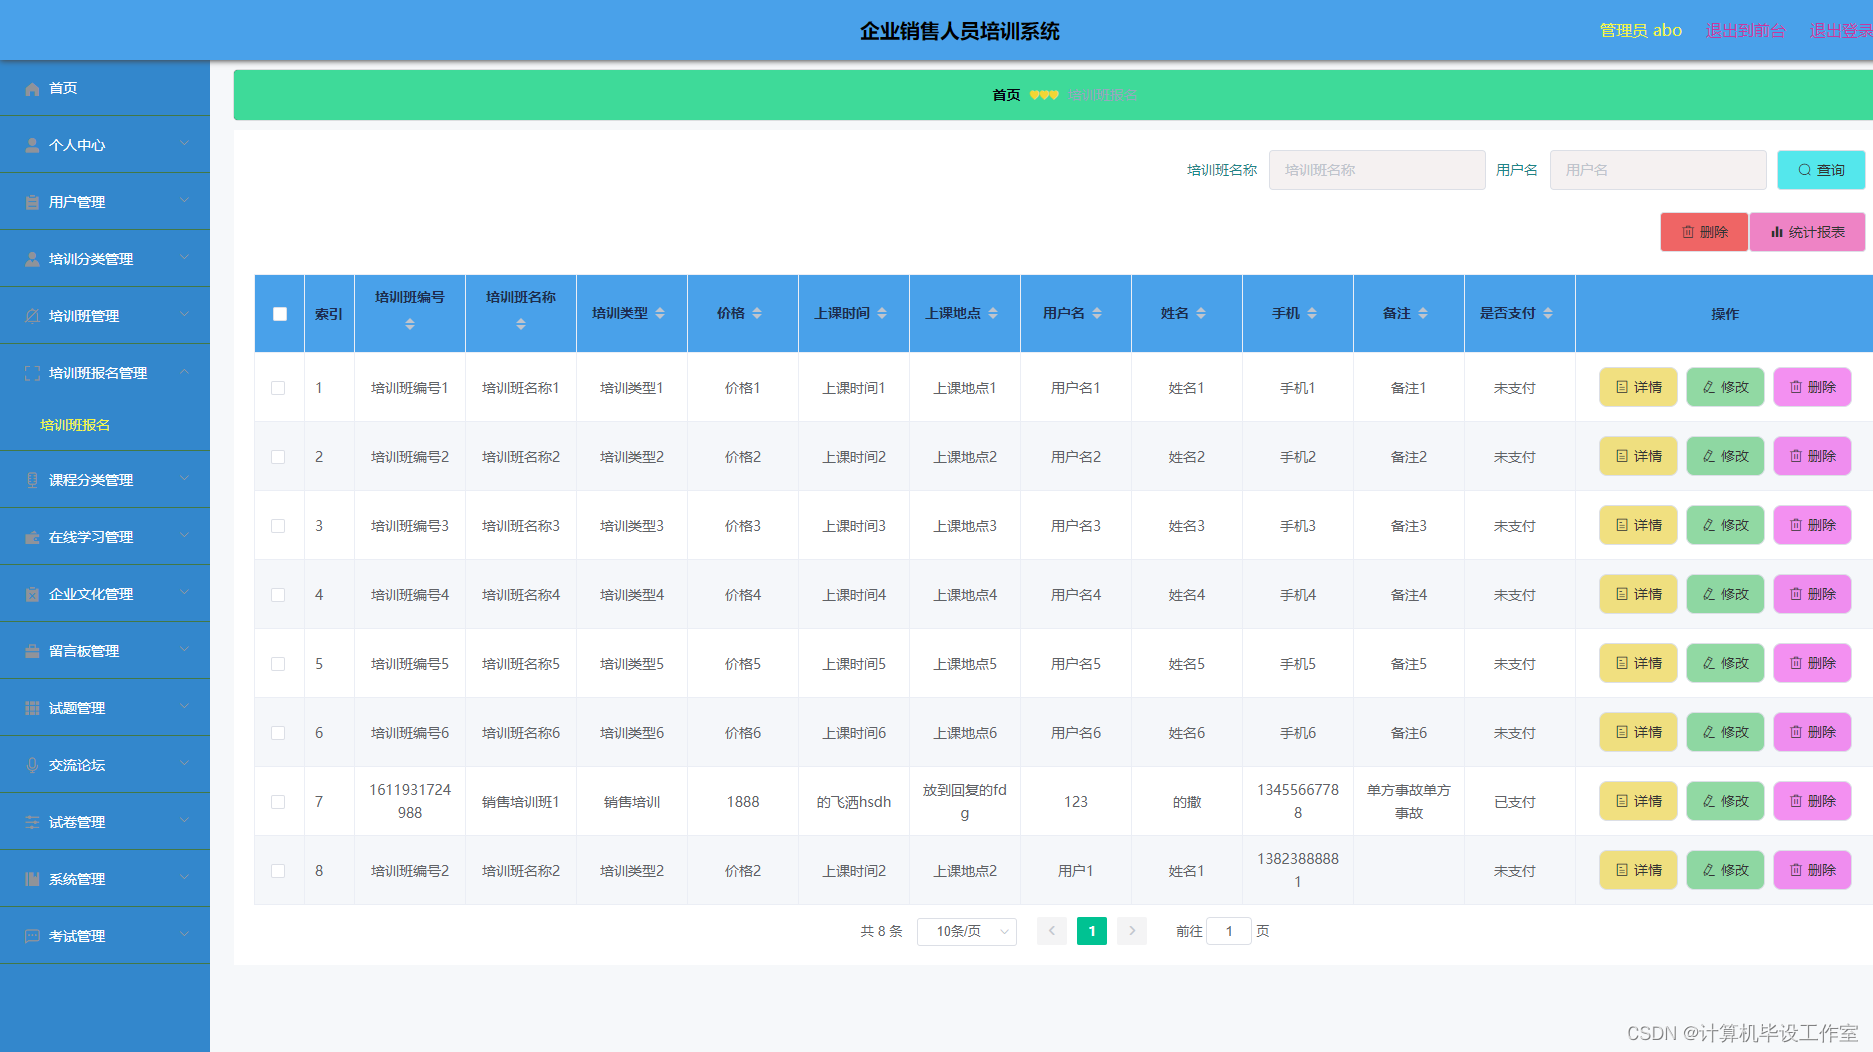Open the 留言板管理 menu item
Screen dimensions: 1873x1052
tap(105, 651)
